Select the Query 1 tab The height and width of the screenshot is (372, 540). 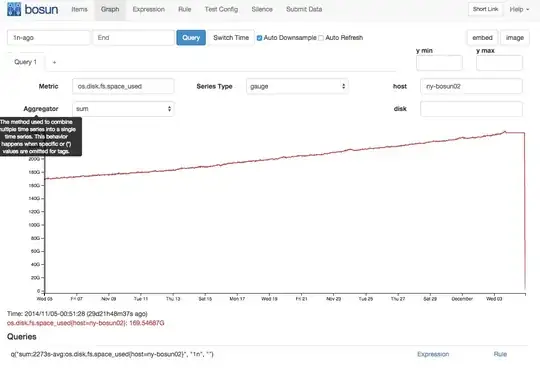click(25, 62)
